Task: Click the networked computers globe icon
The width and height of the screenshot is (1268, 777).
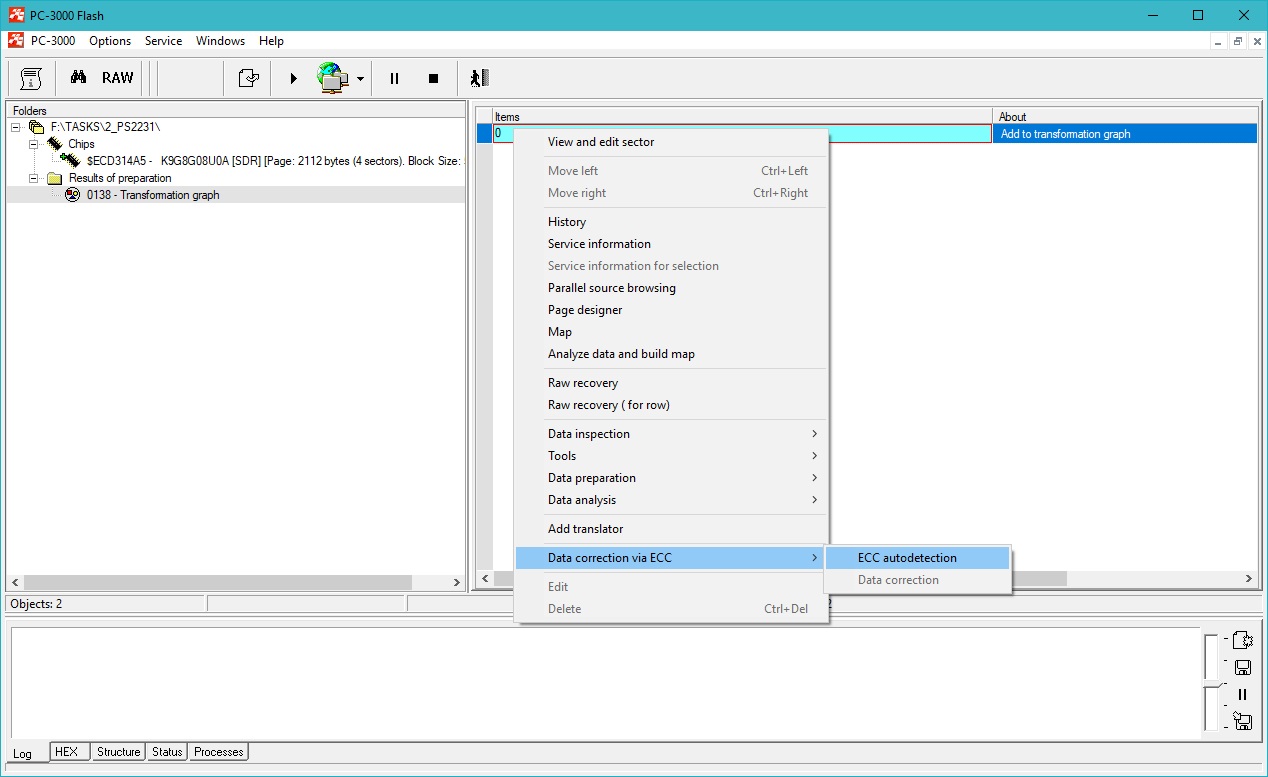Action: [x=333, y=78]
